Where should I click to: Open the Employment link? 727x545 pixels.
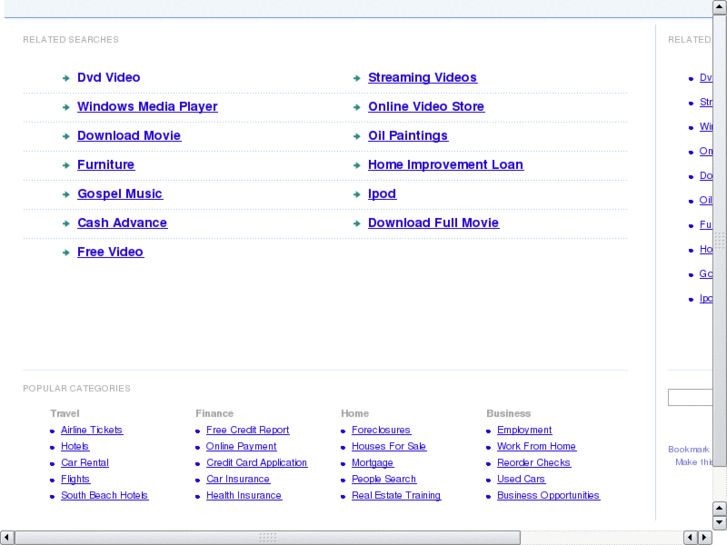click(524, 430)
